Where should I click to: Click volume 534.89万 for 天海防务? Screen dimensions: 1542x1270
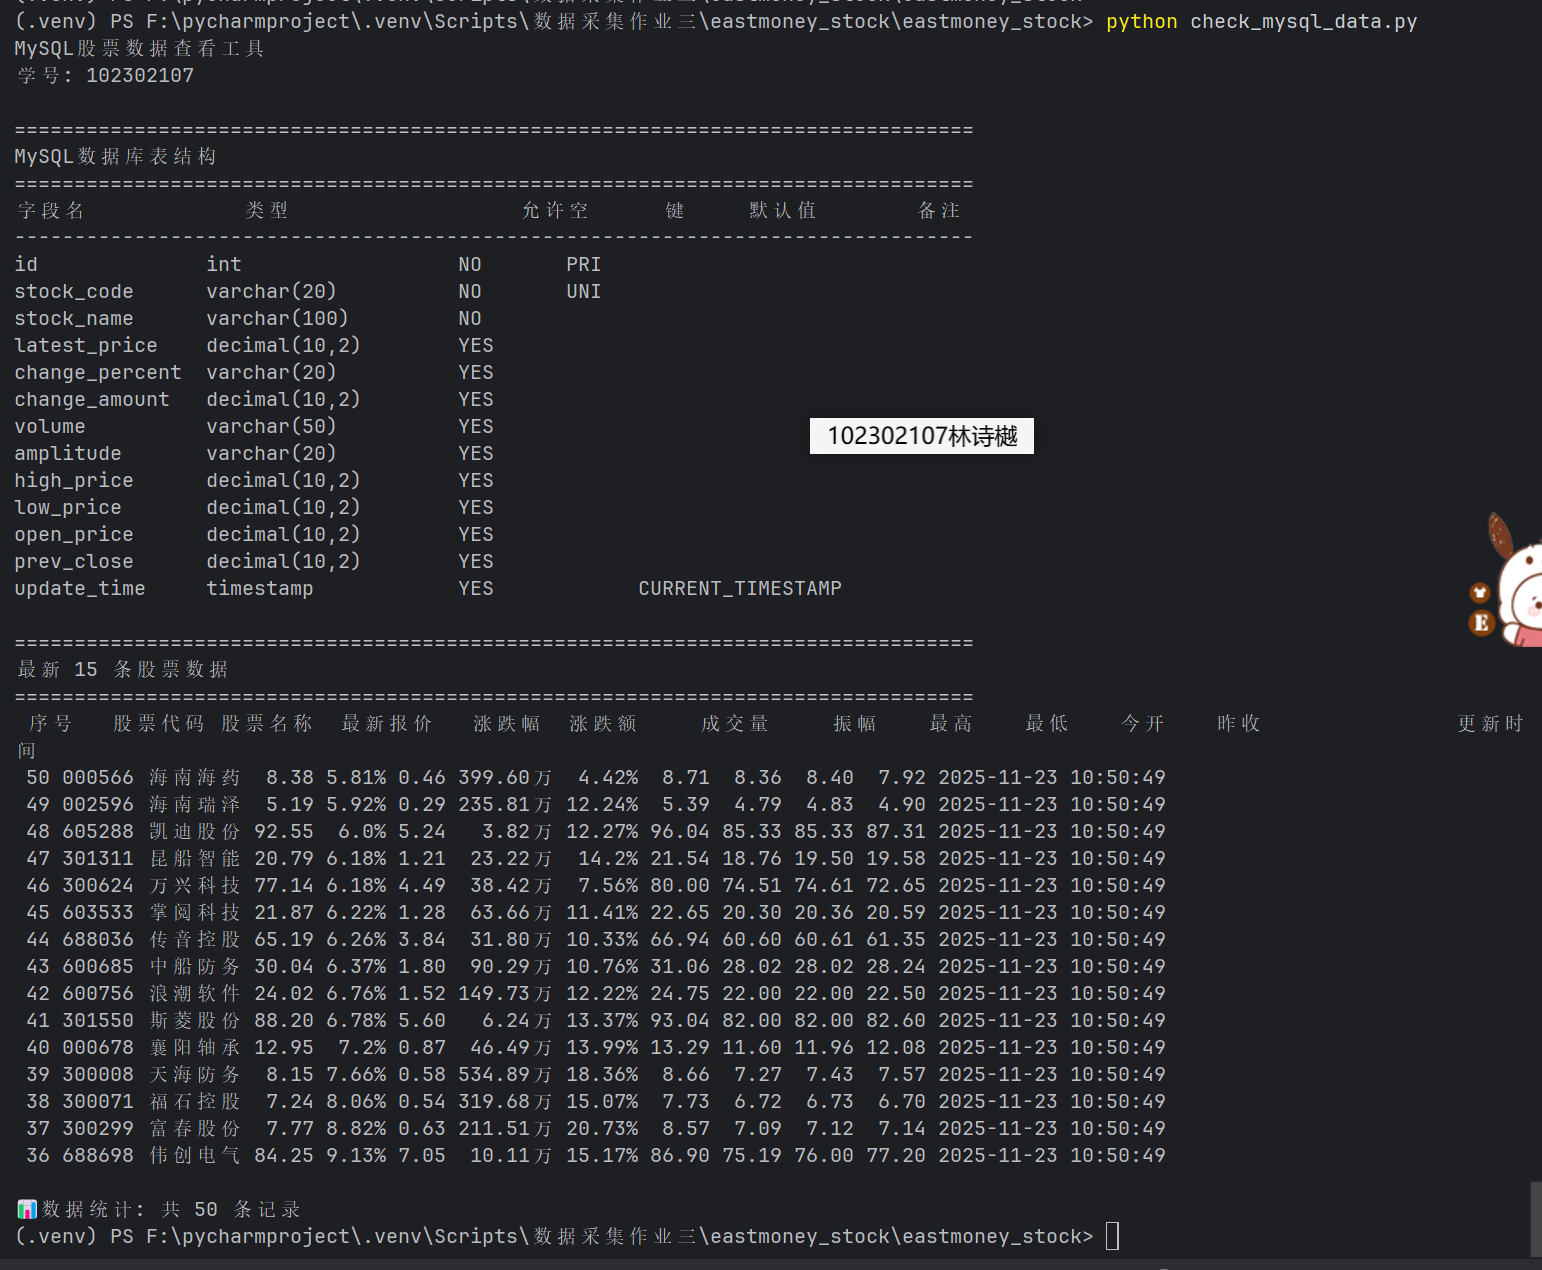[x=505, y=1074]
